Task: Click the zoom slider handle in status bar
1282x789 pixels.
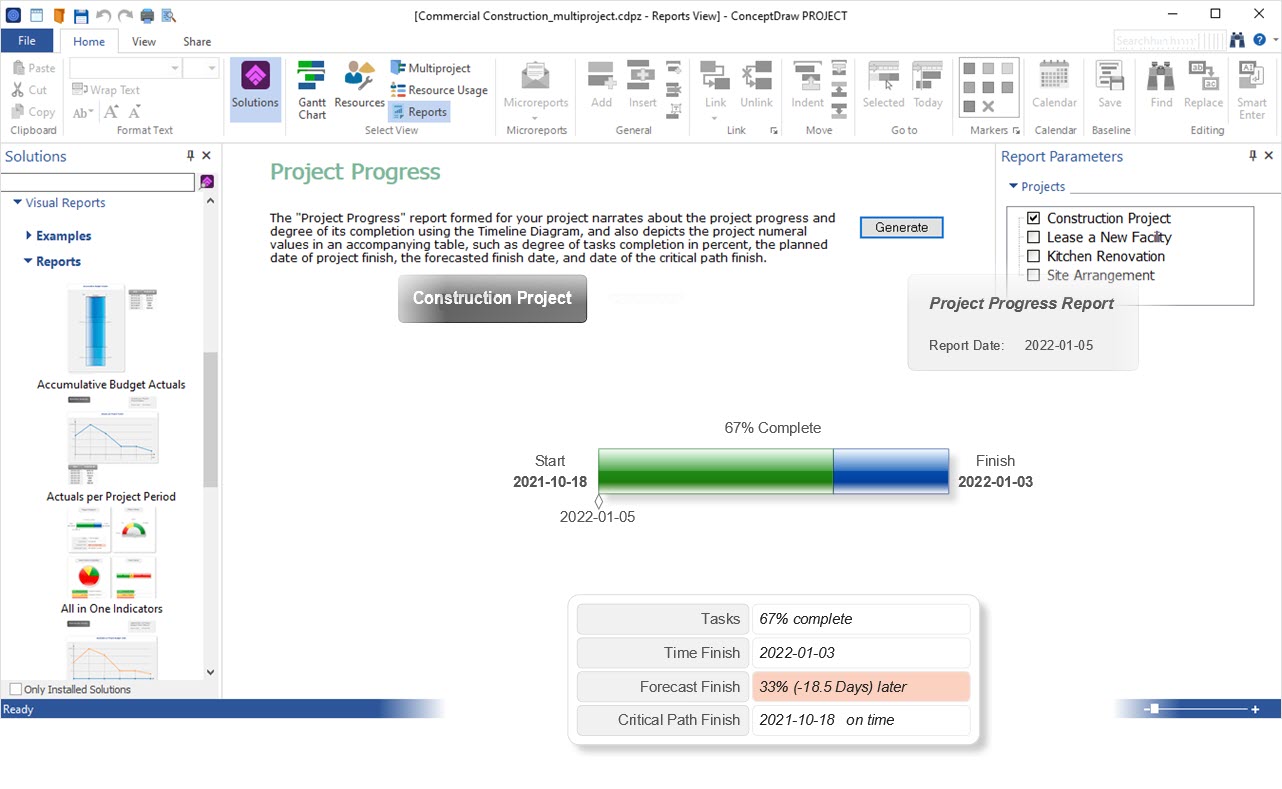Action: 1155,709
